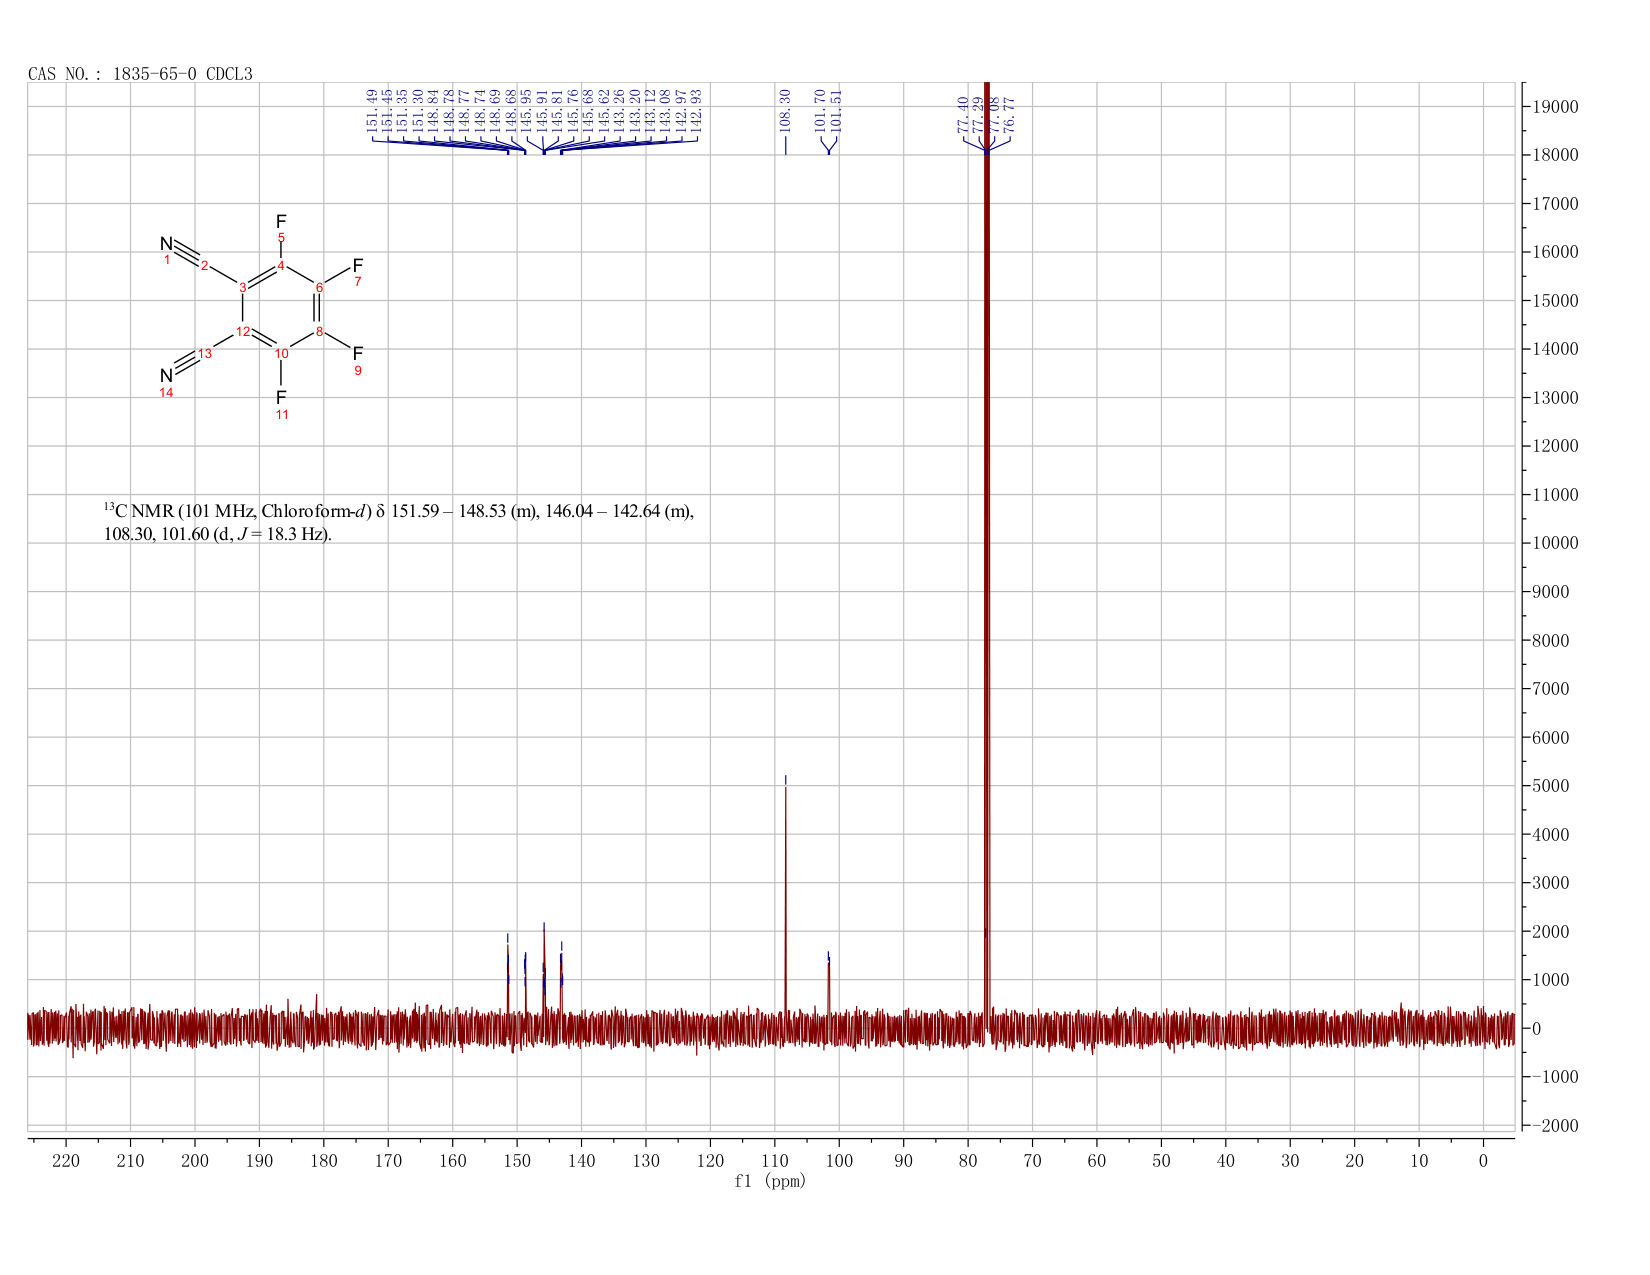Click ring carbon number 8 in structure
Viewport: 1650px width, 1275px height.
click(319, 332)
